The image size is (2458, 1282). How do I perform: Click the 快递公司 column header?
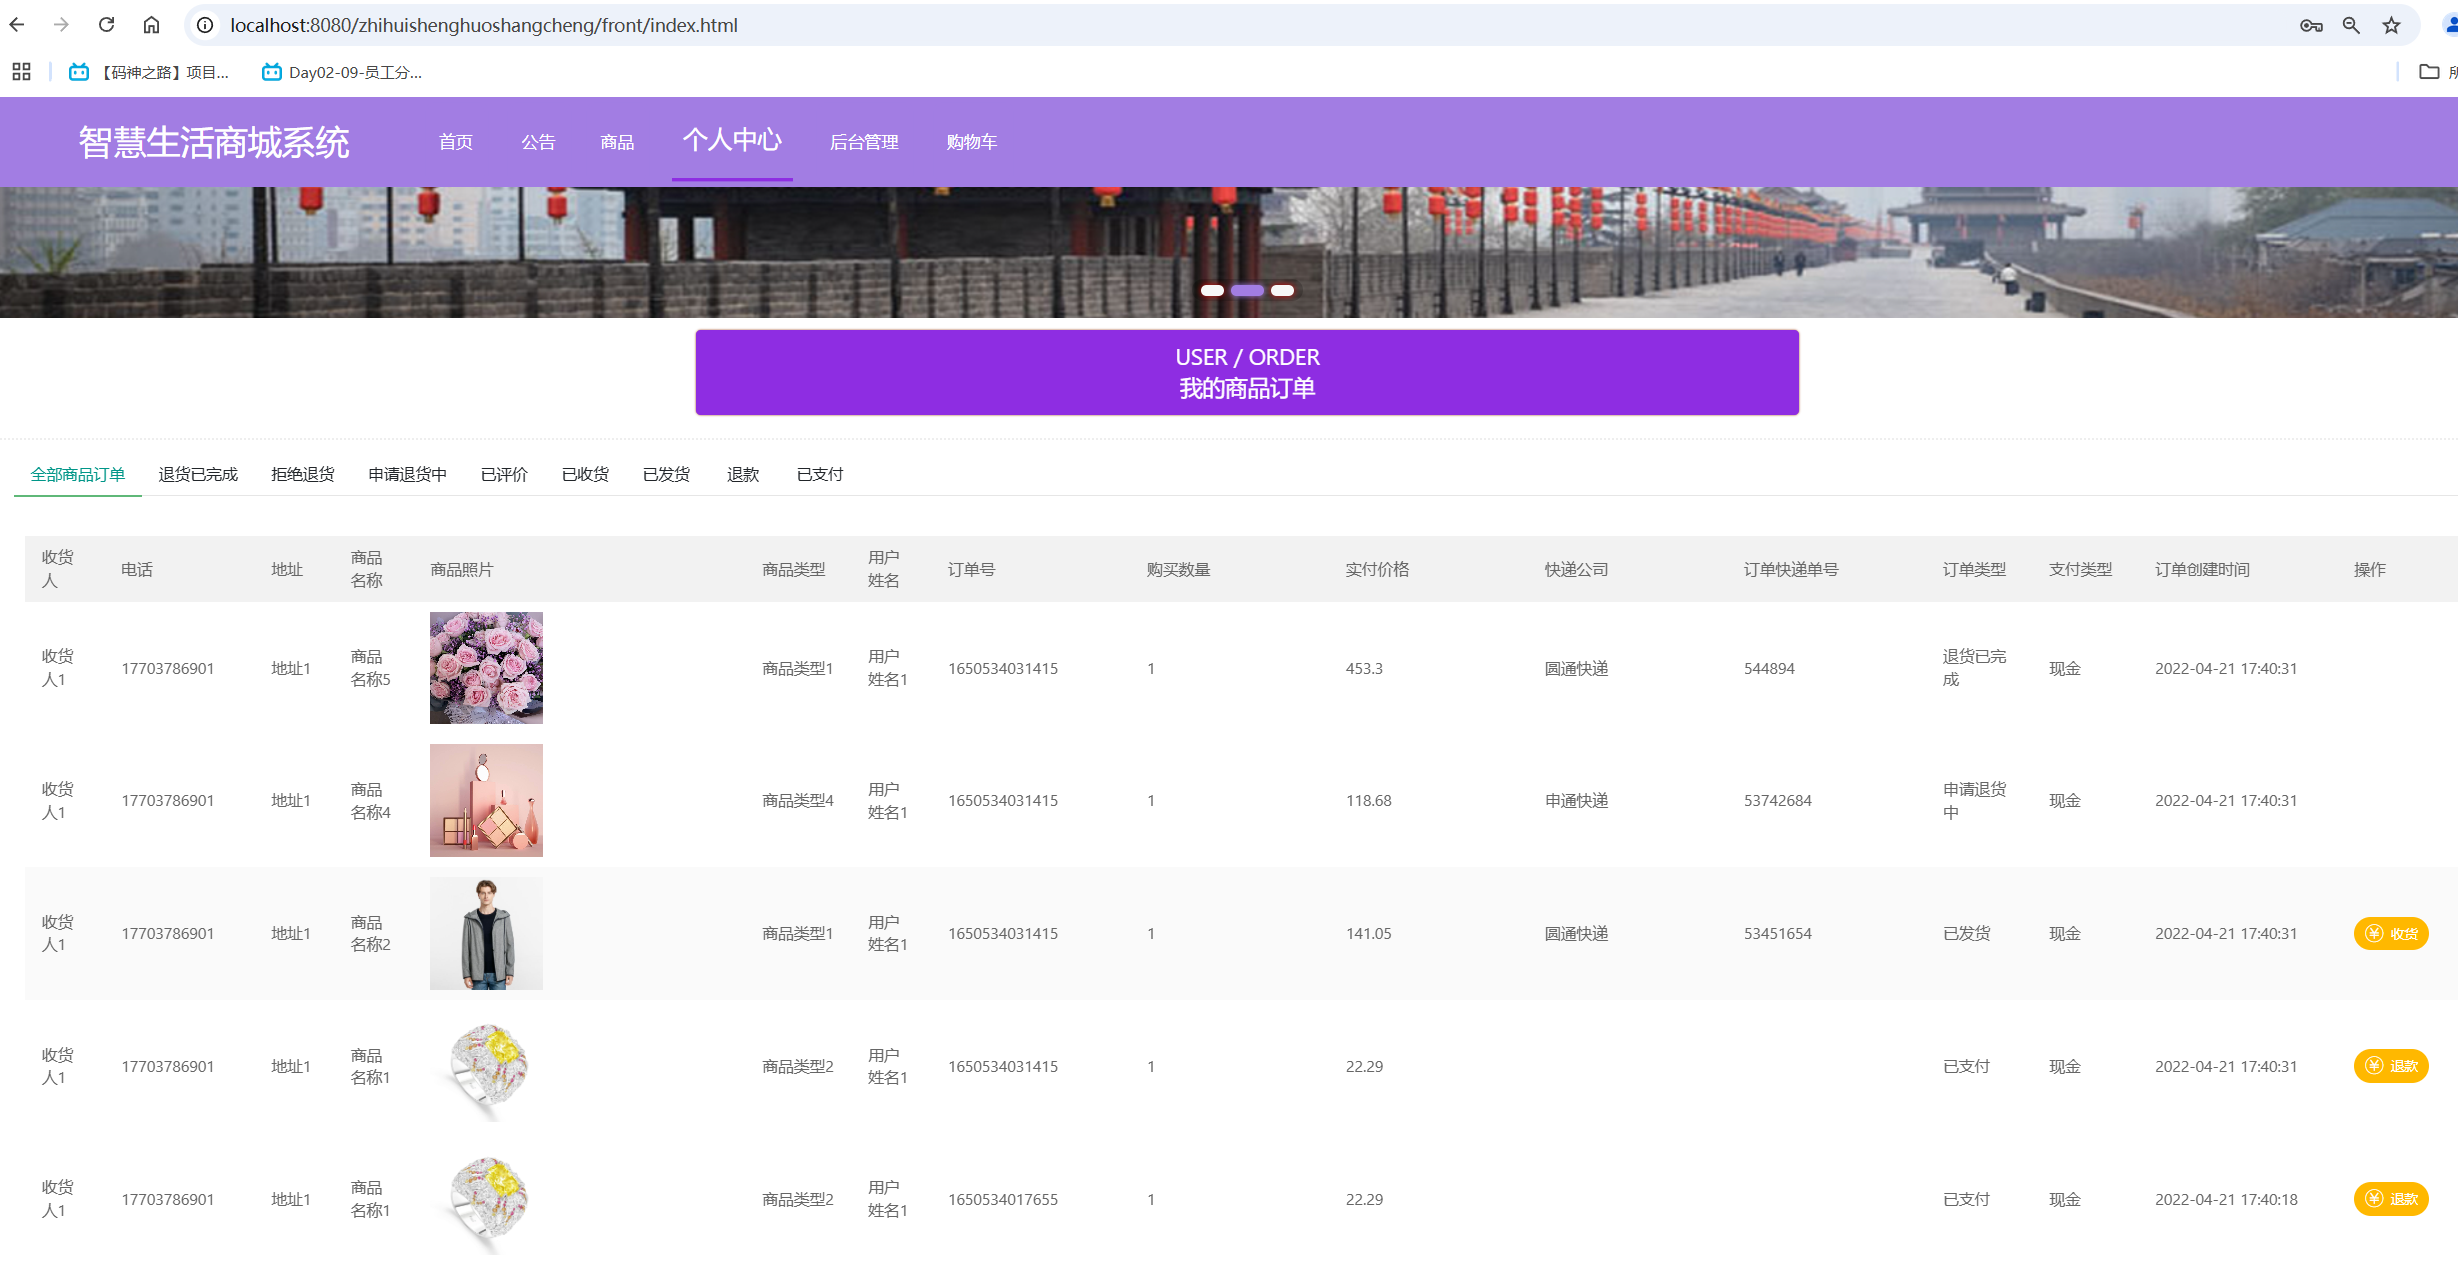pos(1576,569)
